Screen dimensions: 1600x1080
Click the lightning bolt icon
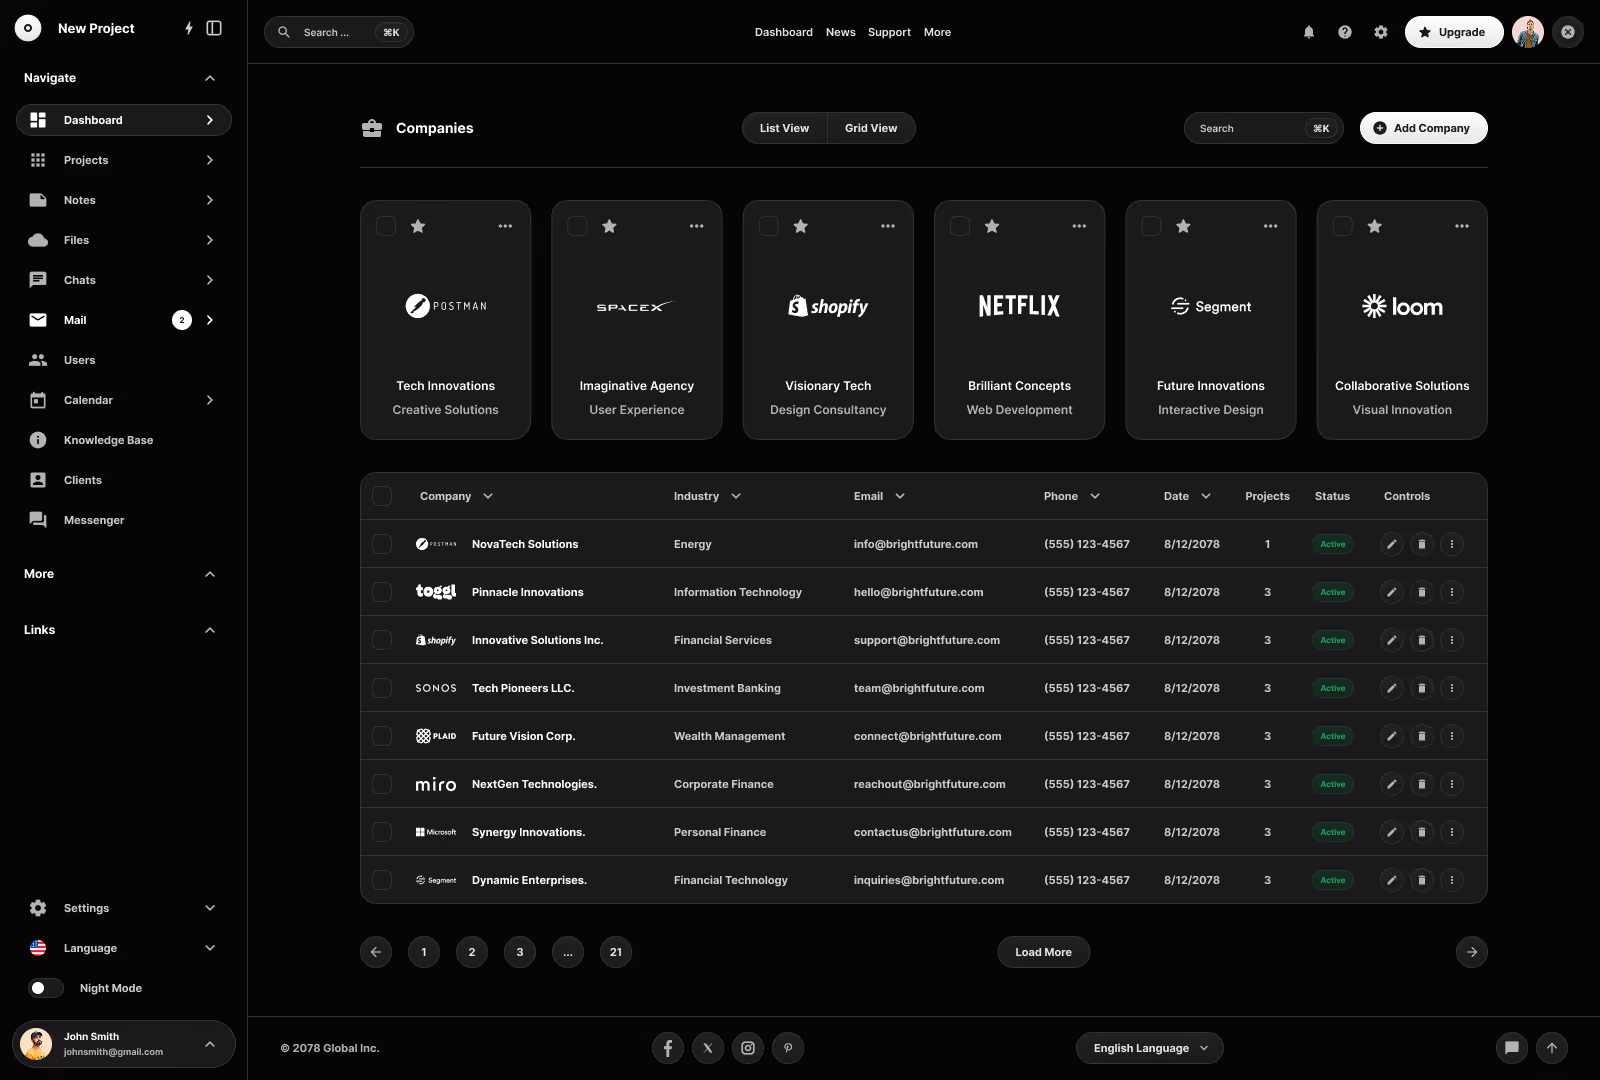click(188, 28)
